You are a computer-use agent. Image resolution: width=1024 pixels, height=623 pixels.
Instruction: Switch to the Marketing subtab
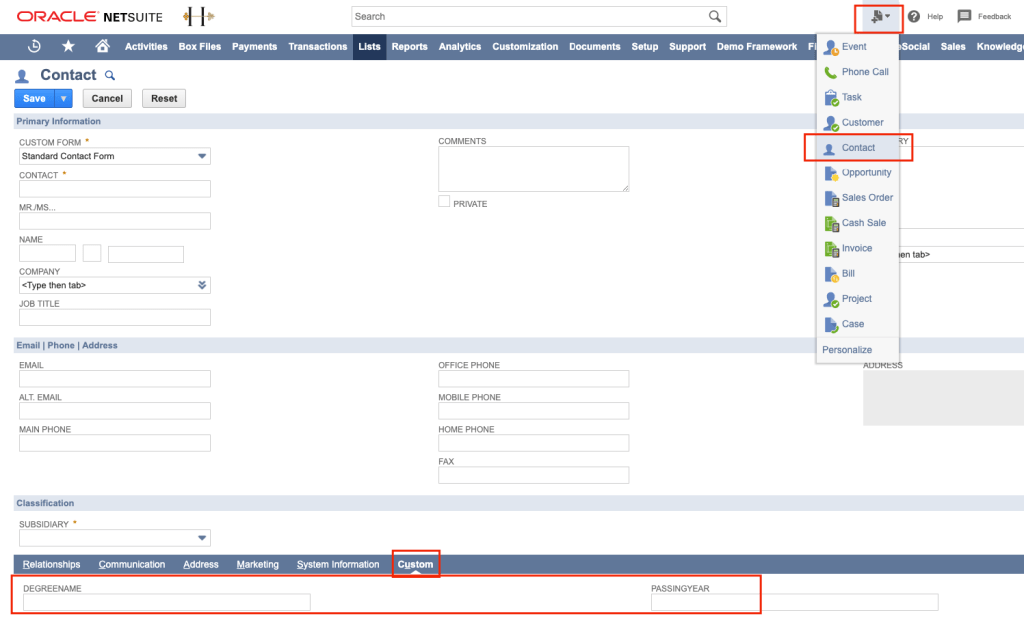pyautogui.click(x=257, y=563)
